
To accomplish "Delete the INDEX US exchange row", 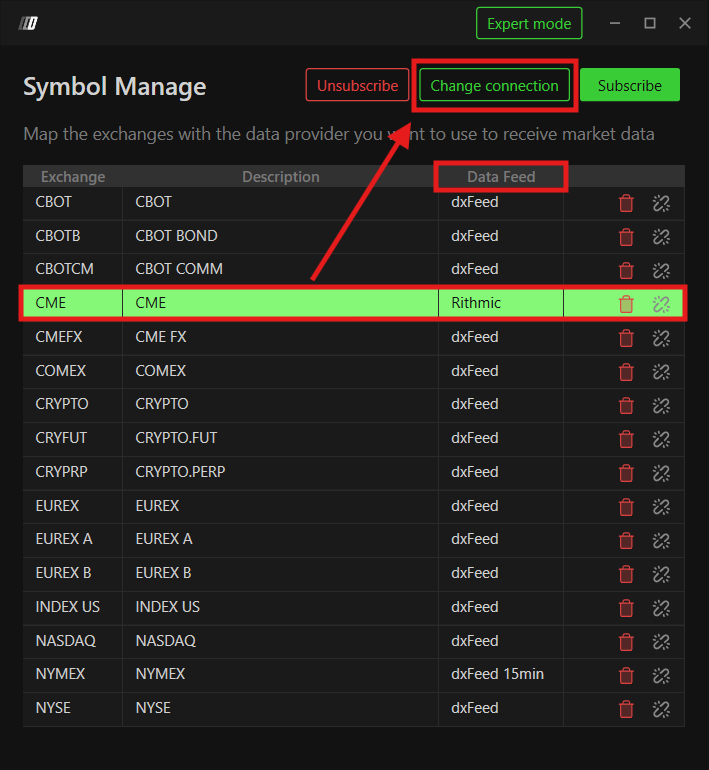I will point(626,608).
